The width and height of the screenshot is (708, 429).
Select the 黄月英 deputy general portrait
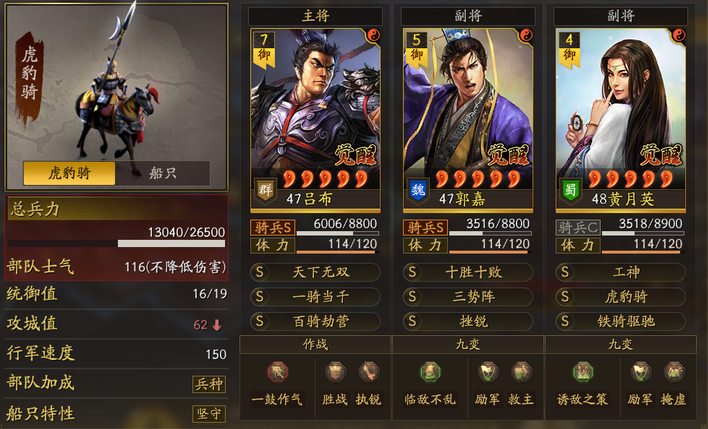pyautogui.click(x=620, y=120)
